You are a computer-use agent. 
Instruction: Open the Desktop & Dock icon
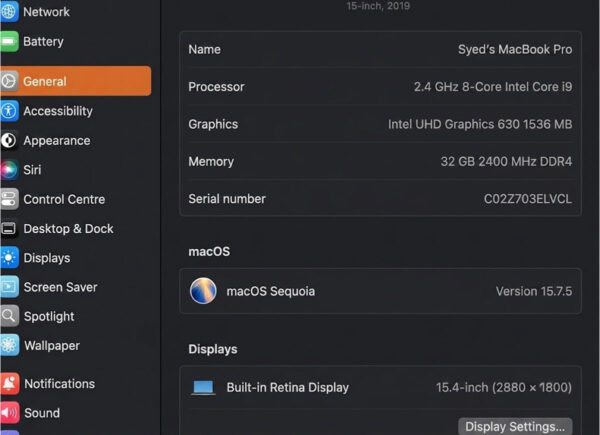[8, 229]
